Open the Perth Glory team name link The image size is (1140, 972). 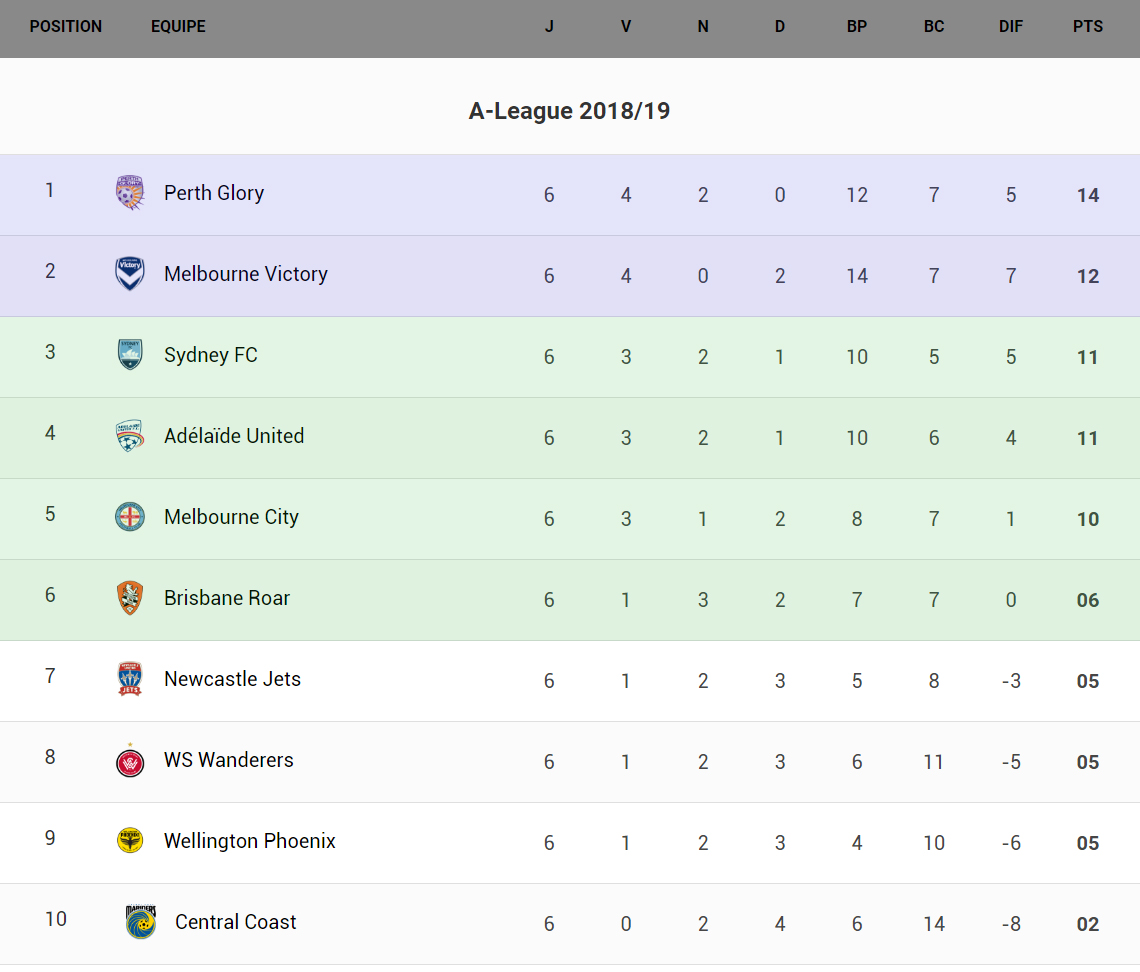click(214, 193)
